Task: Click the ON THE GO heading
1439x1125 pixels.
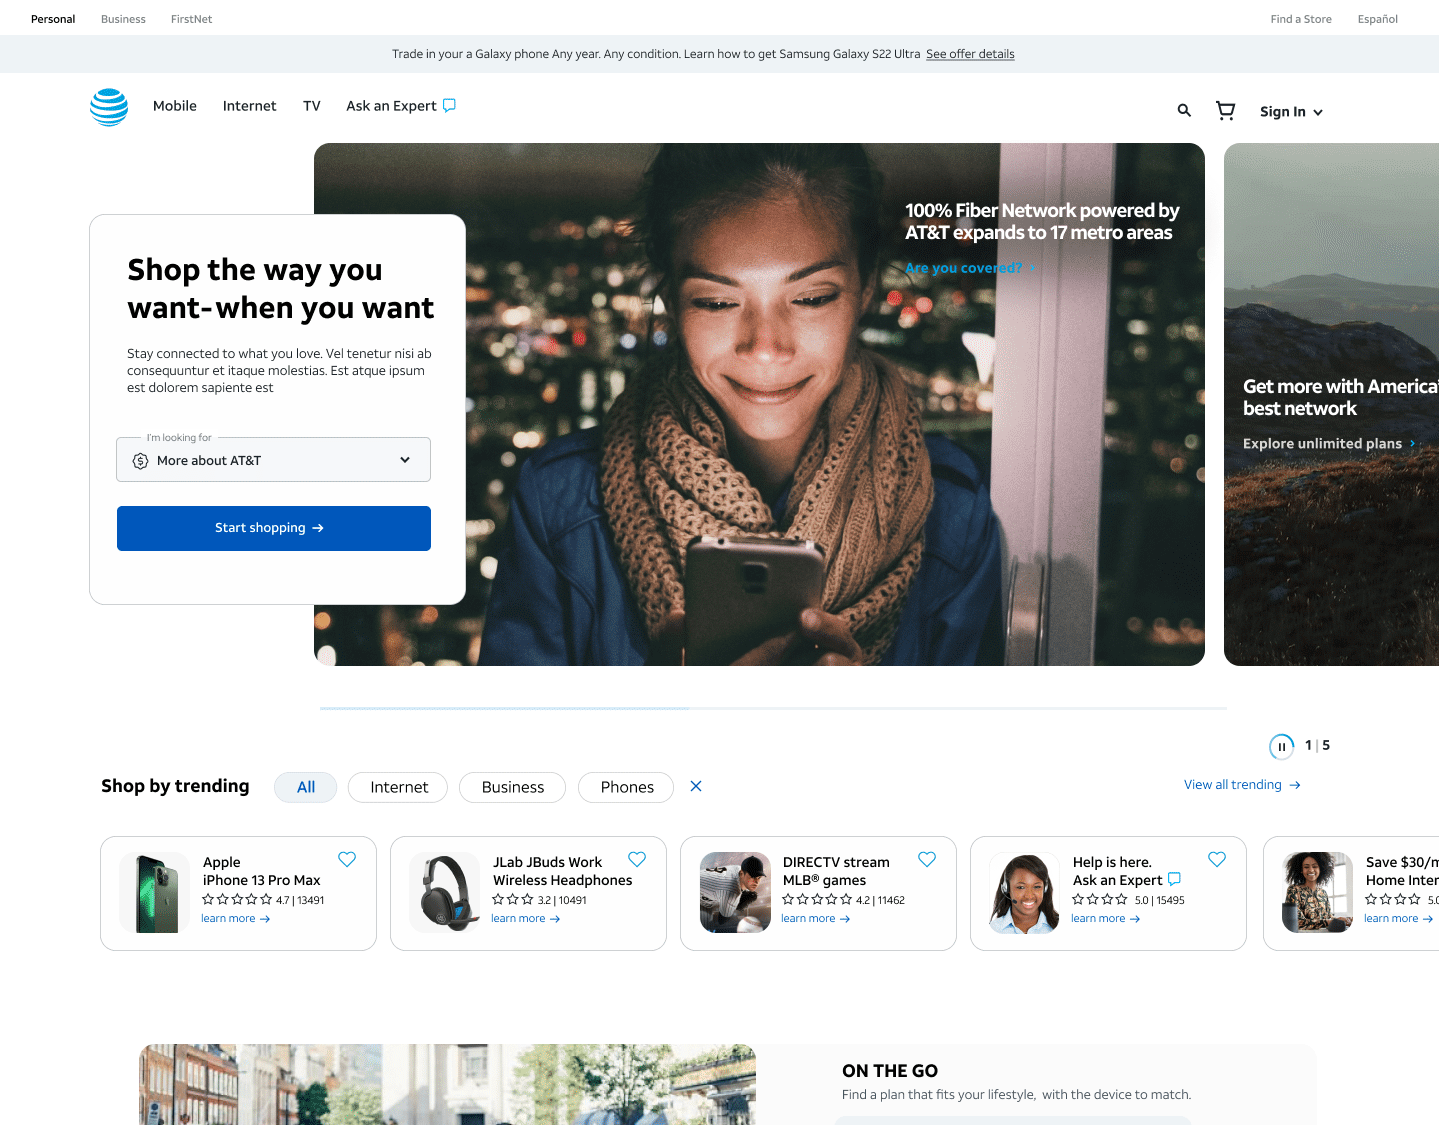Action: pos(890,1071)
